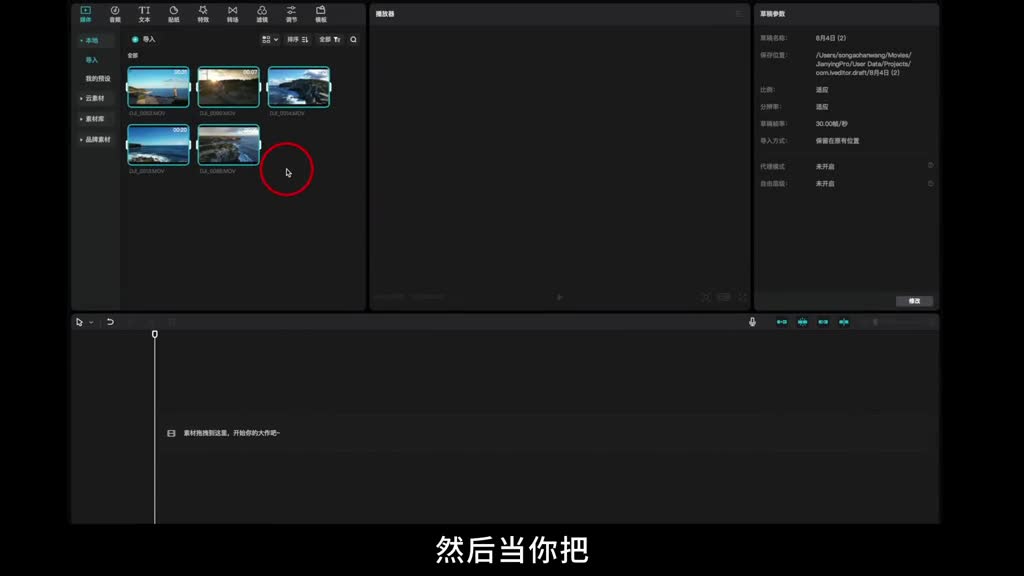Toggle the first teal snapping icon on timeline toolbar
This screenshot has height=576, width=1024.
pos(782,322)
